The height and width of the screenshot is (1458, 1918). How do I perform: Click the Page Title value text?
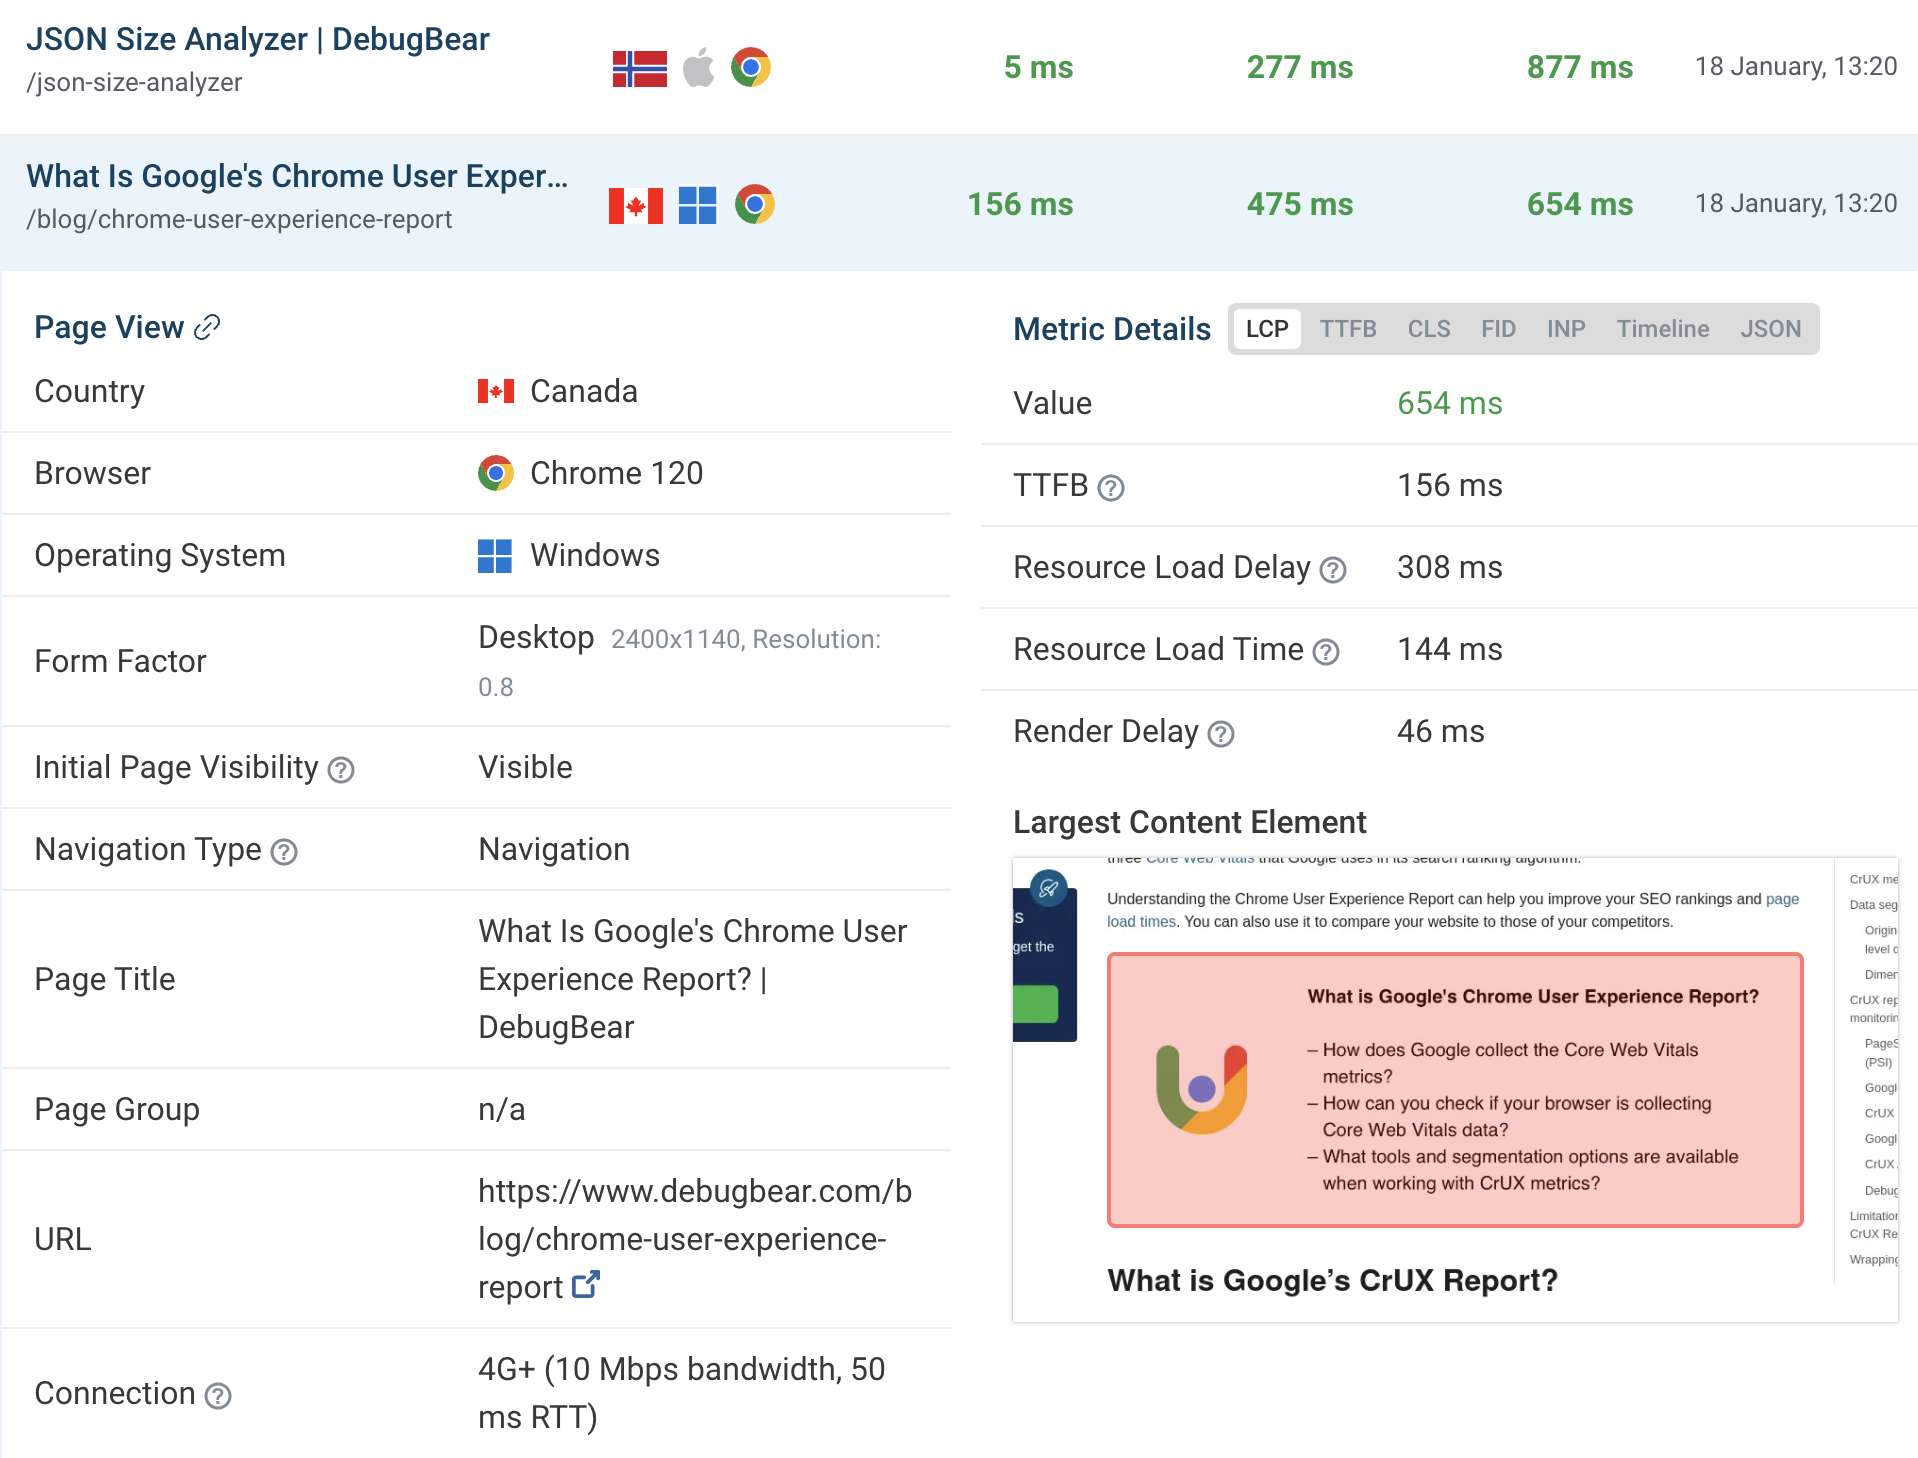[x=692, y=979]
